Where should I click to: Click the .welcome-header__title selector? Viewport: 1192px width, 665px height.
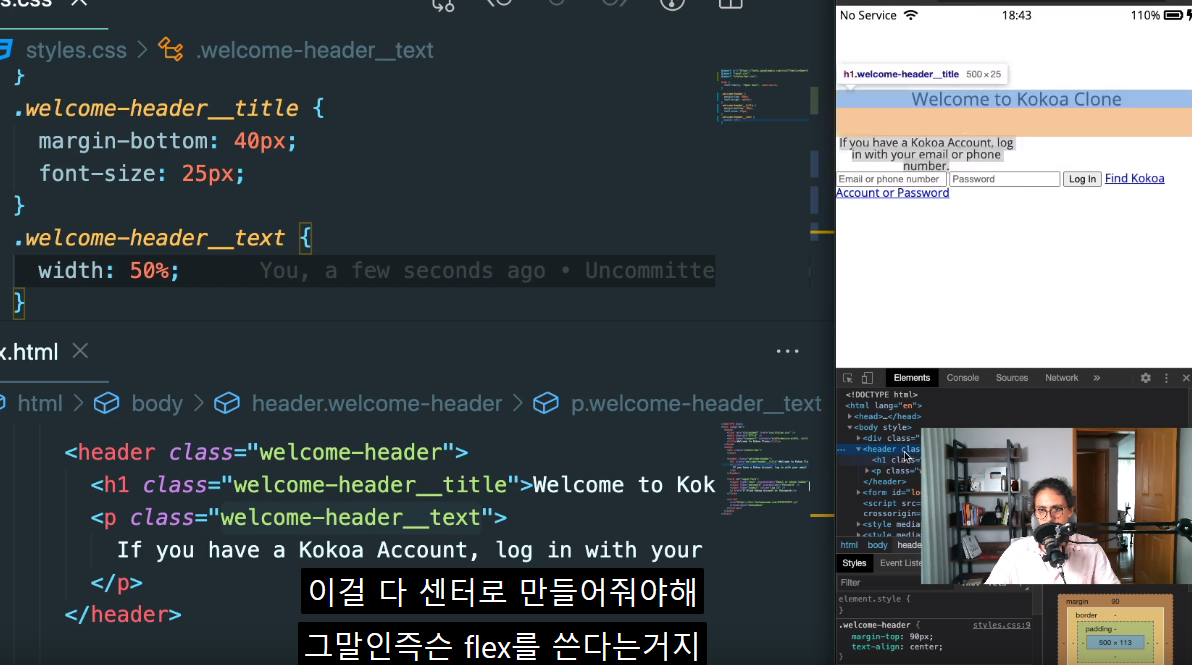coord(156,108)
